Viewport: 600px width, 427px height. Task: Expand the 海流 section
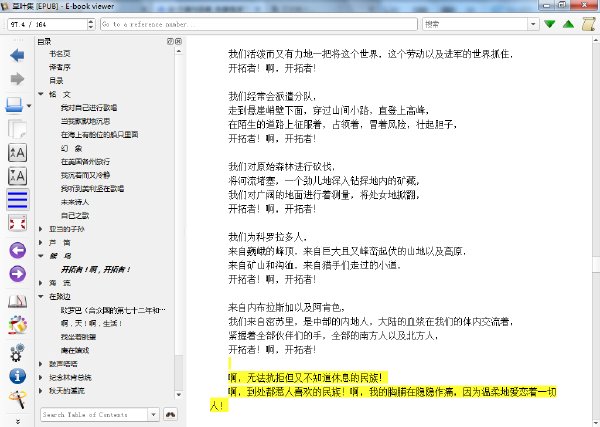click(x=41, y=283)
